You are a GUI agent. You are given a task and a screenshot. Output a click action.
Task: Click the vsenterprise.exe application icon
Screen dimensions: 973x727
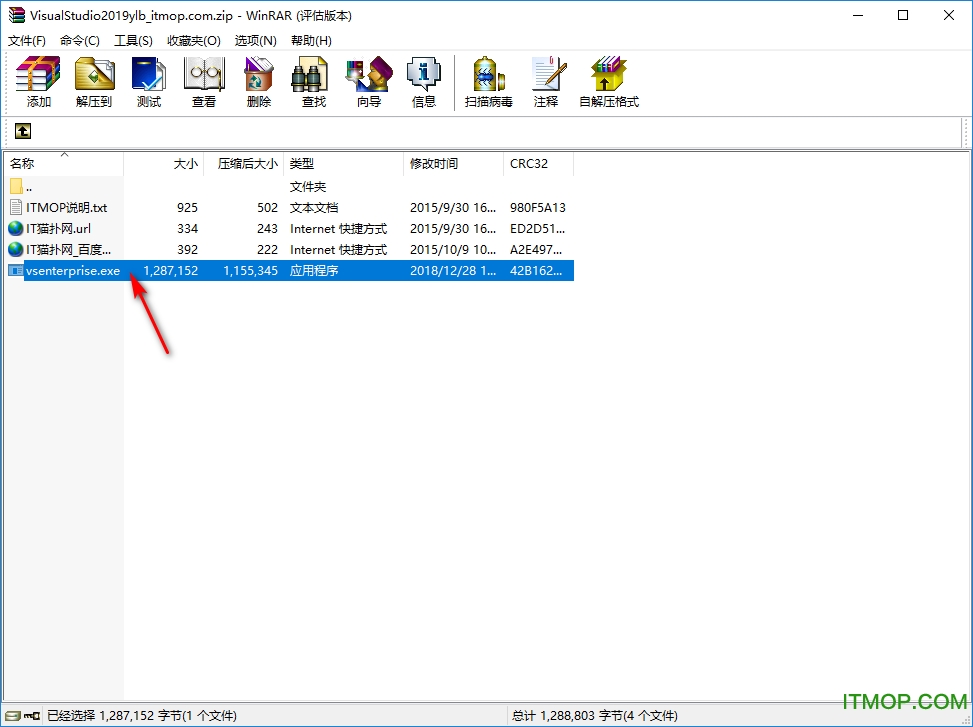(16, 270)
